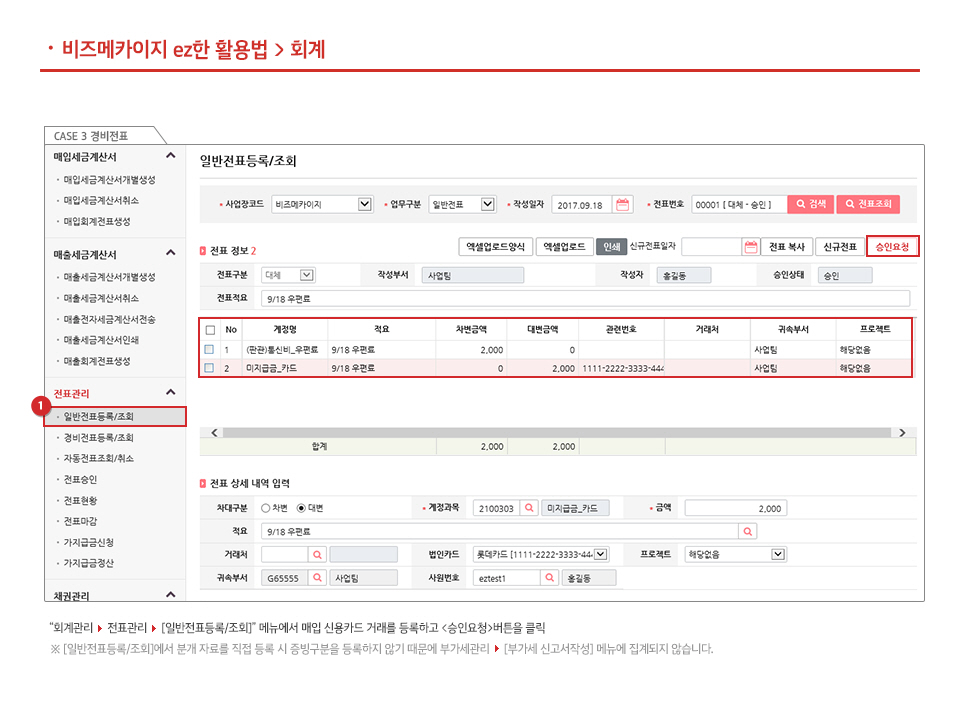The image size is (960, 720).
Task: Click 계정과목 code field 2100303
Action: (497, 508)
